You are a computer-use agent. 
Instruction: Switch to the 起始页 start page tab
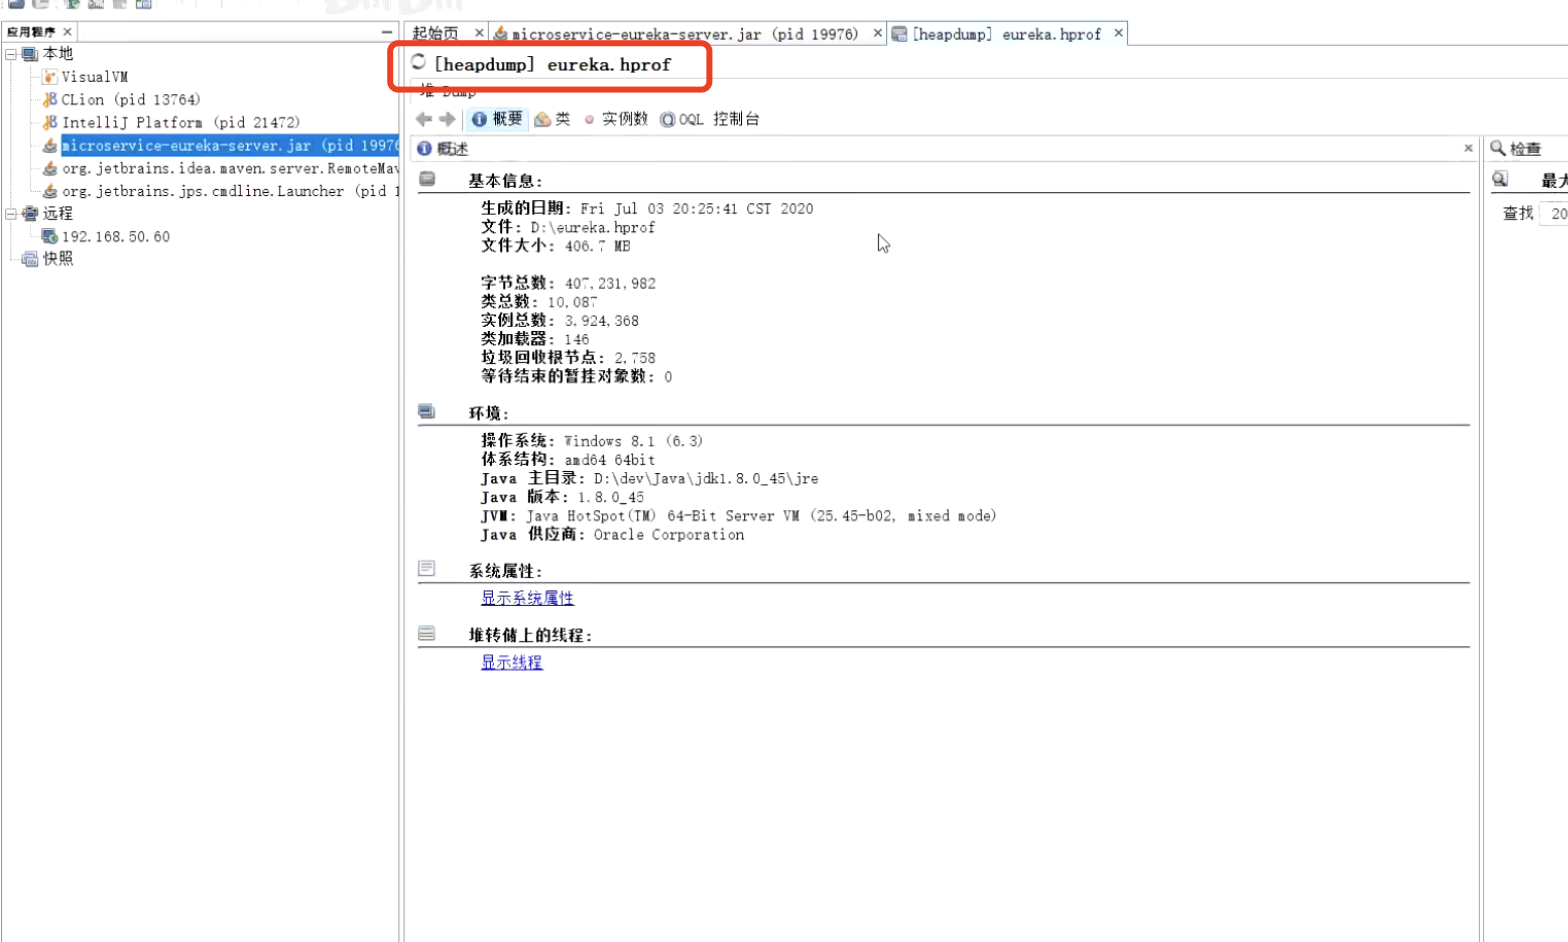(x=436, y=34)
